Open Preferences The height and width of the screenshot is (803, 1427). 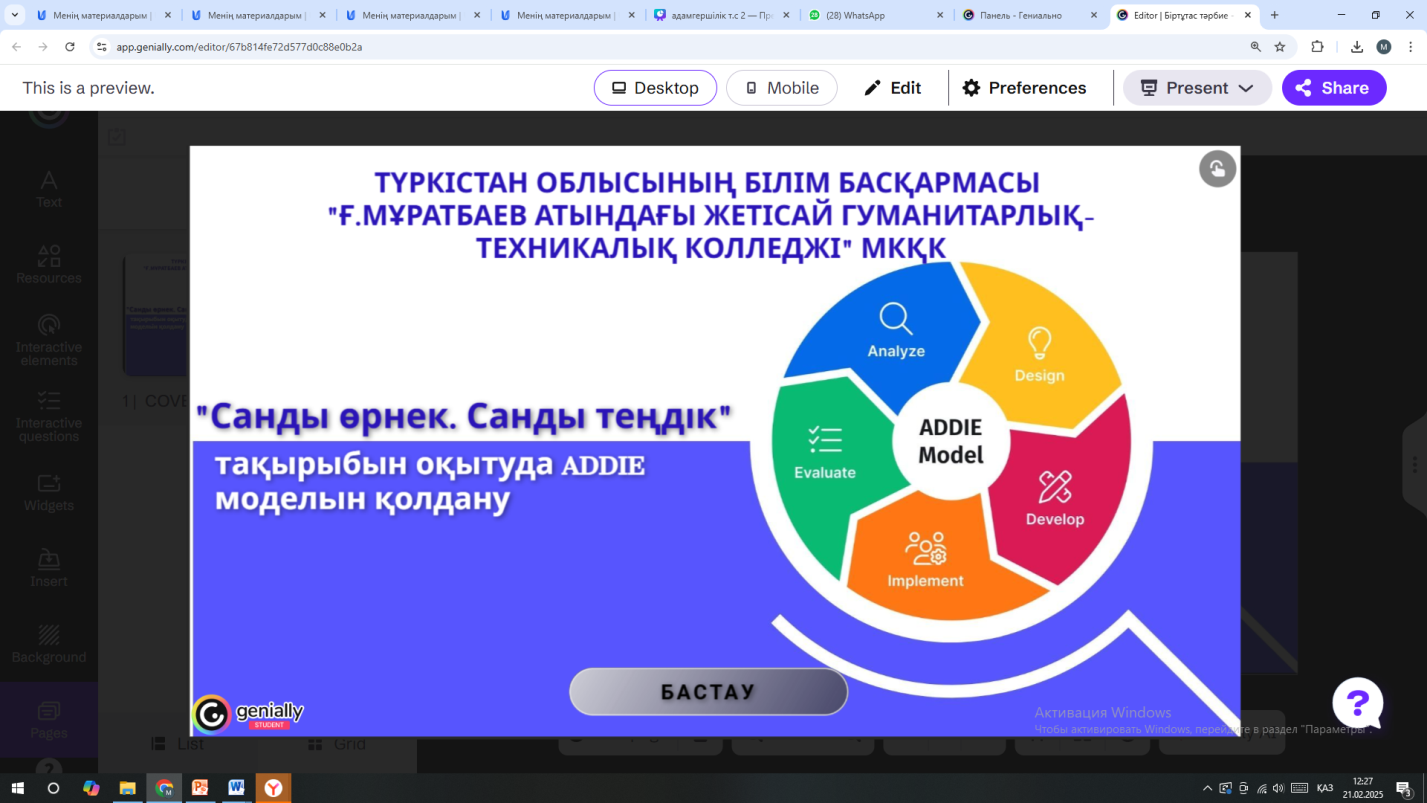(x=1024, y=88)
